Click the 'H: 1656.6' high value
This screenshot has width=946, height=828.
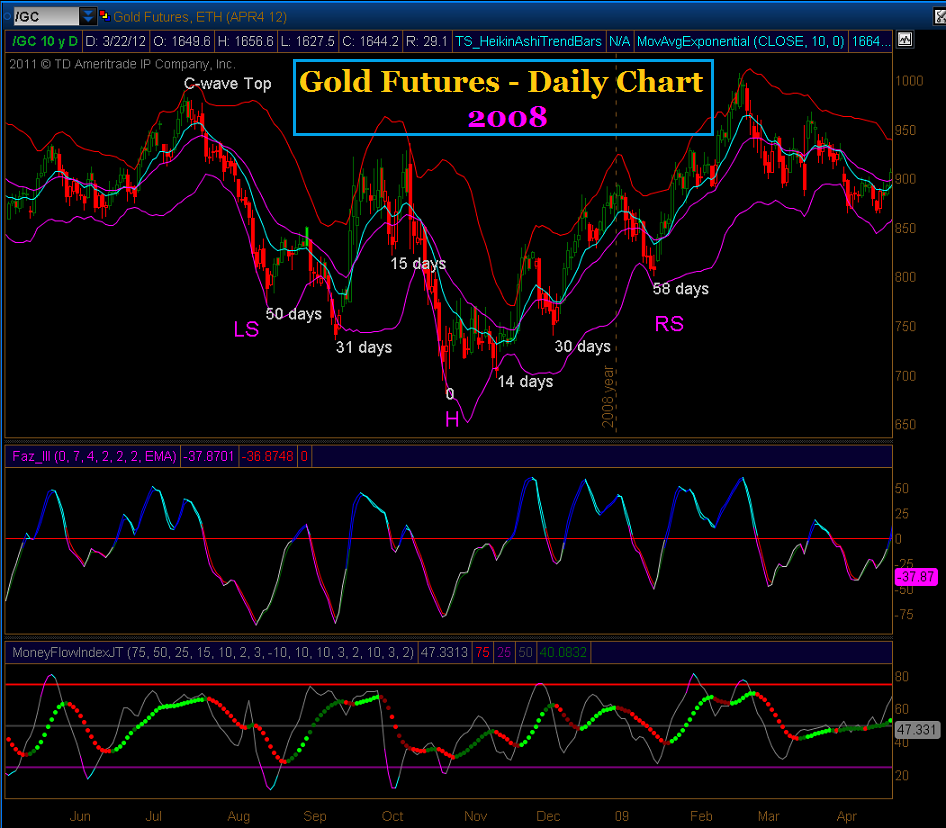coord(245,41)
